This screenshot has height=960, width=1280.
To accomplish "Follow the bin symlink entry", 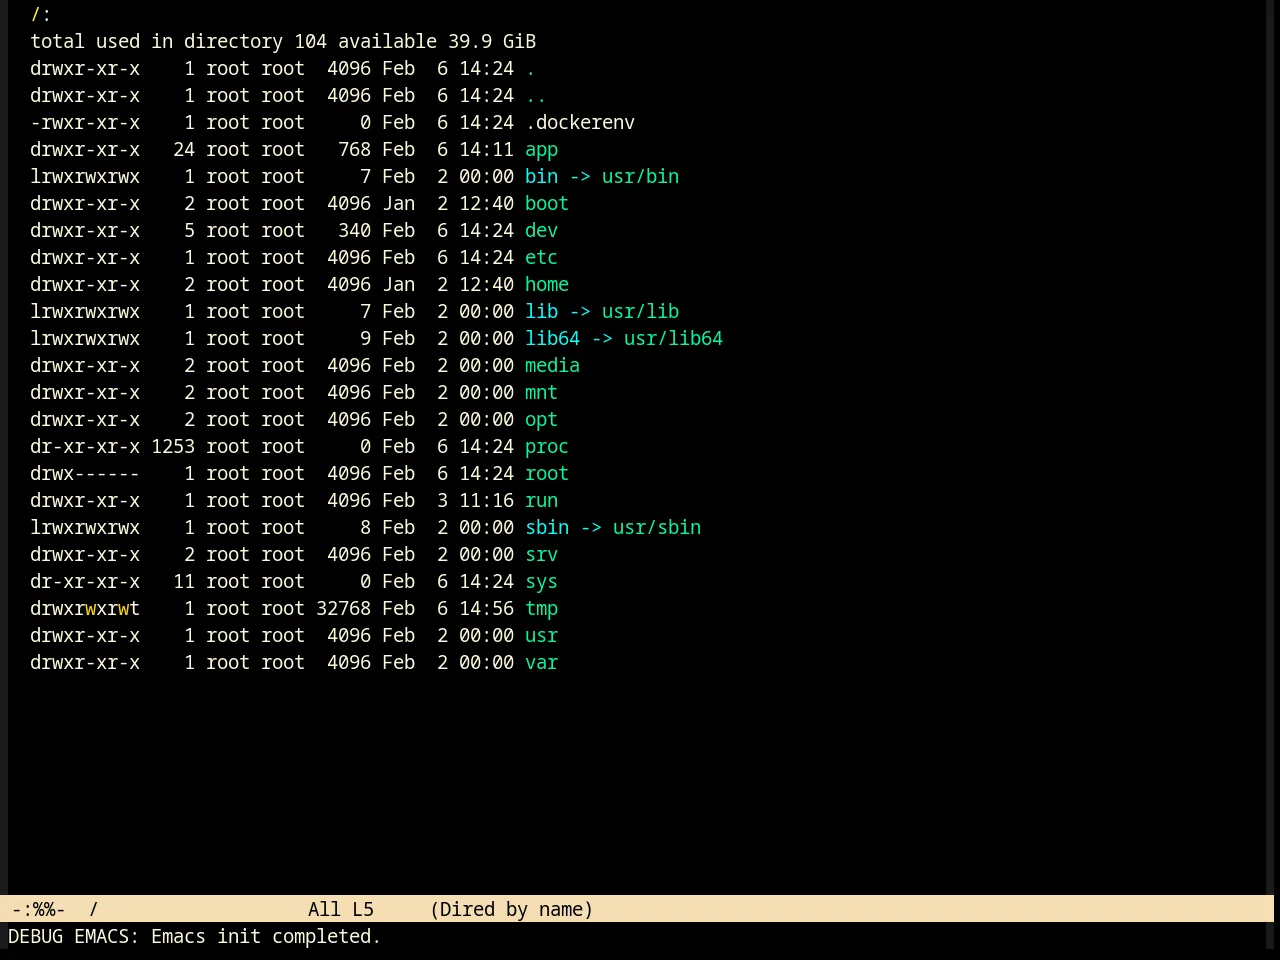I will coord(541,177).
